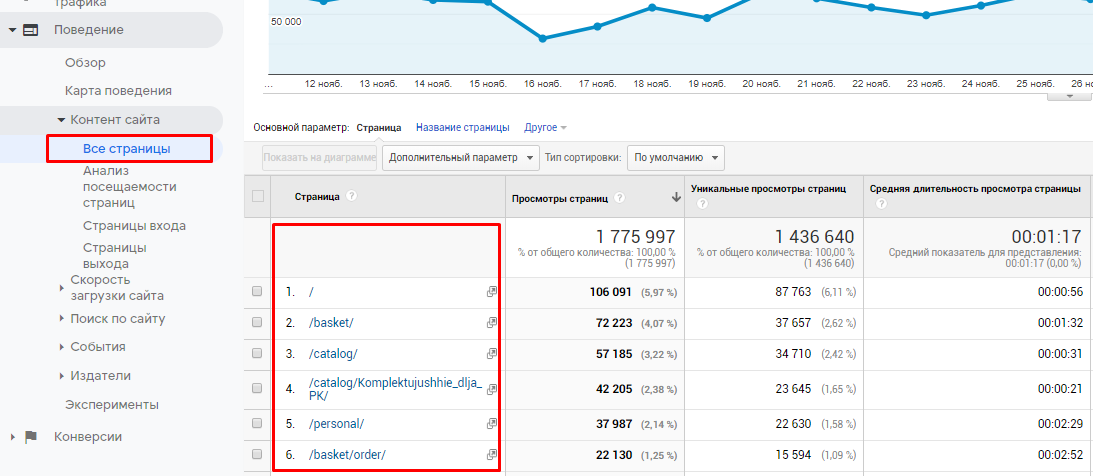Screen dimensions: 1093x476
Task: Expand the Поиск по сайту subsection
Action: point(61,318)
